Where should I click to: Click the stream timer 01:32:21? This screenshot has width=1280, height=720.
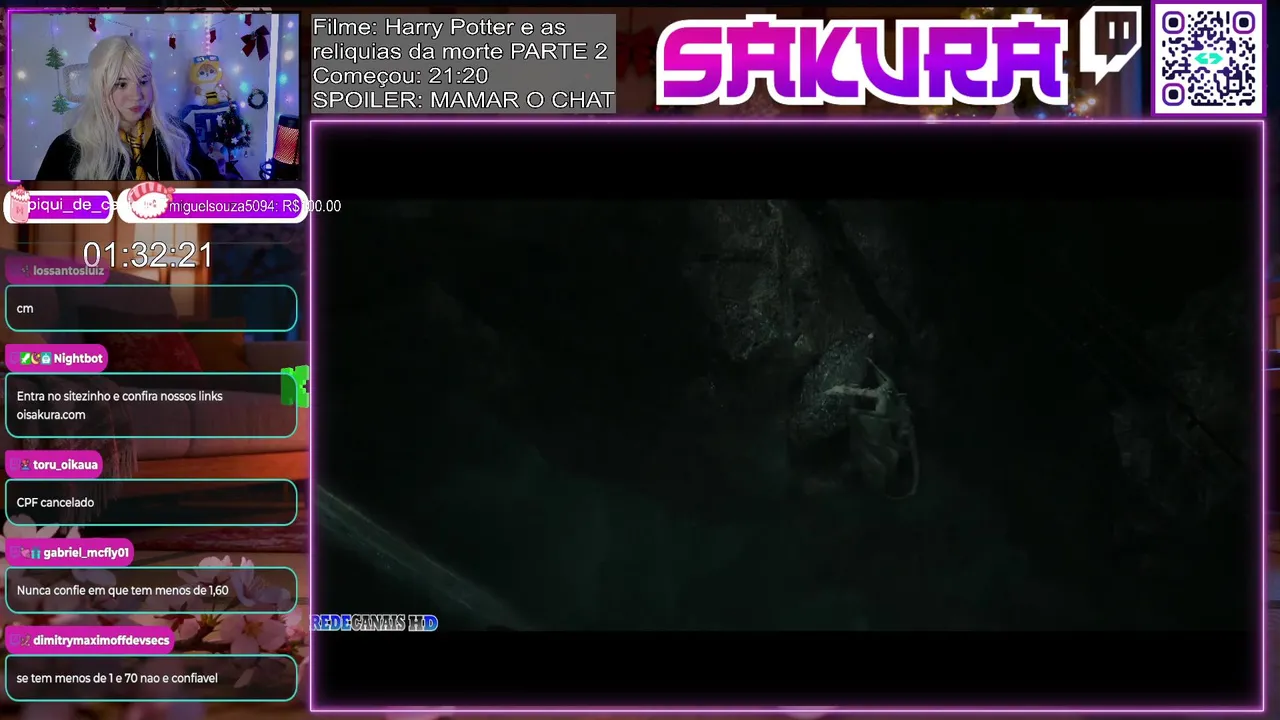coord(148,255)
